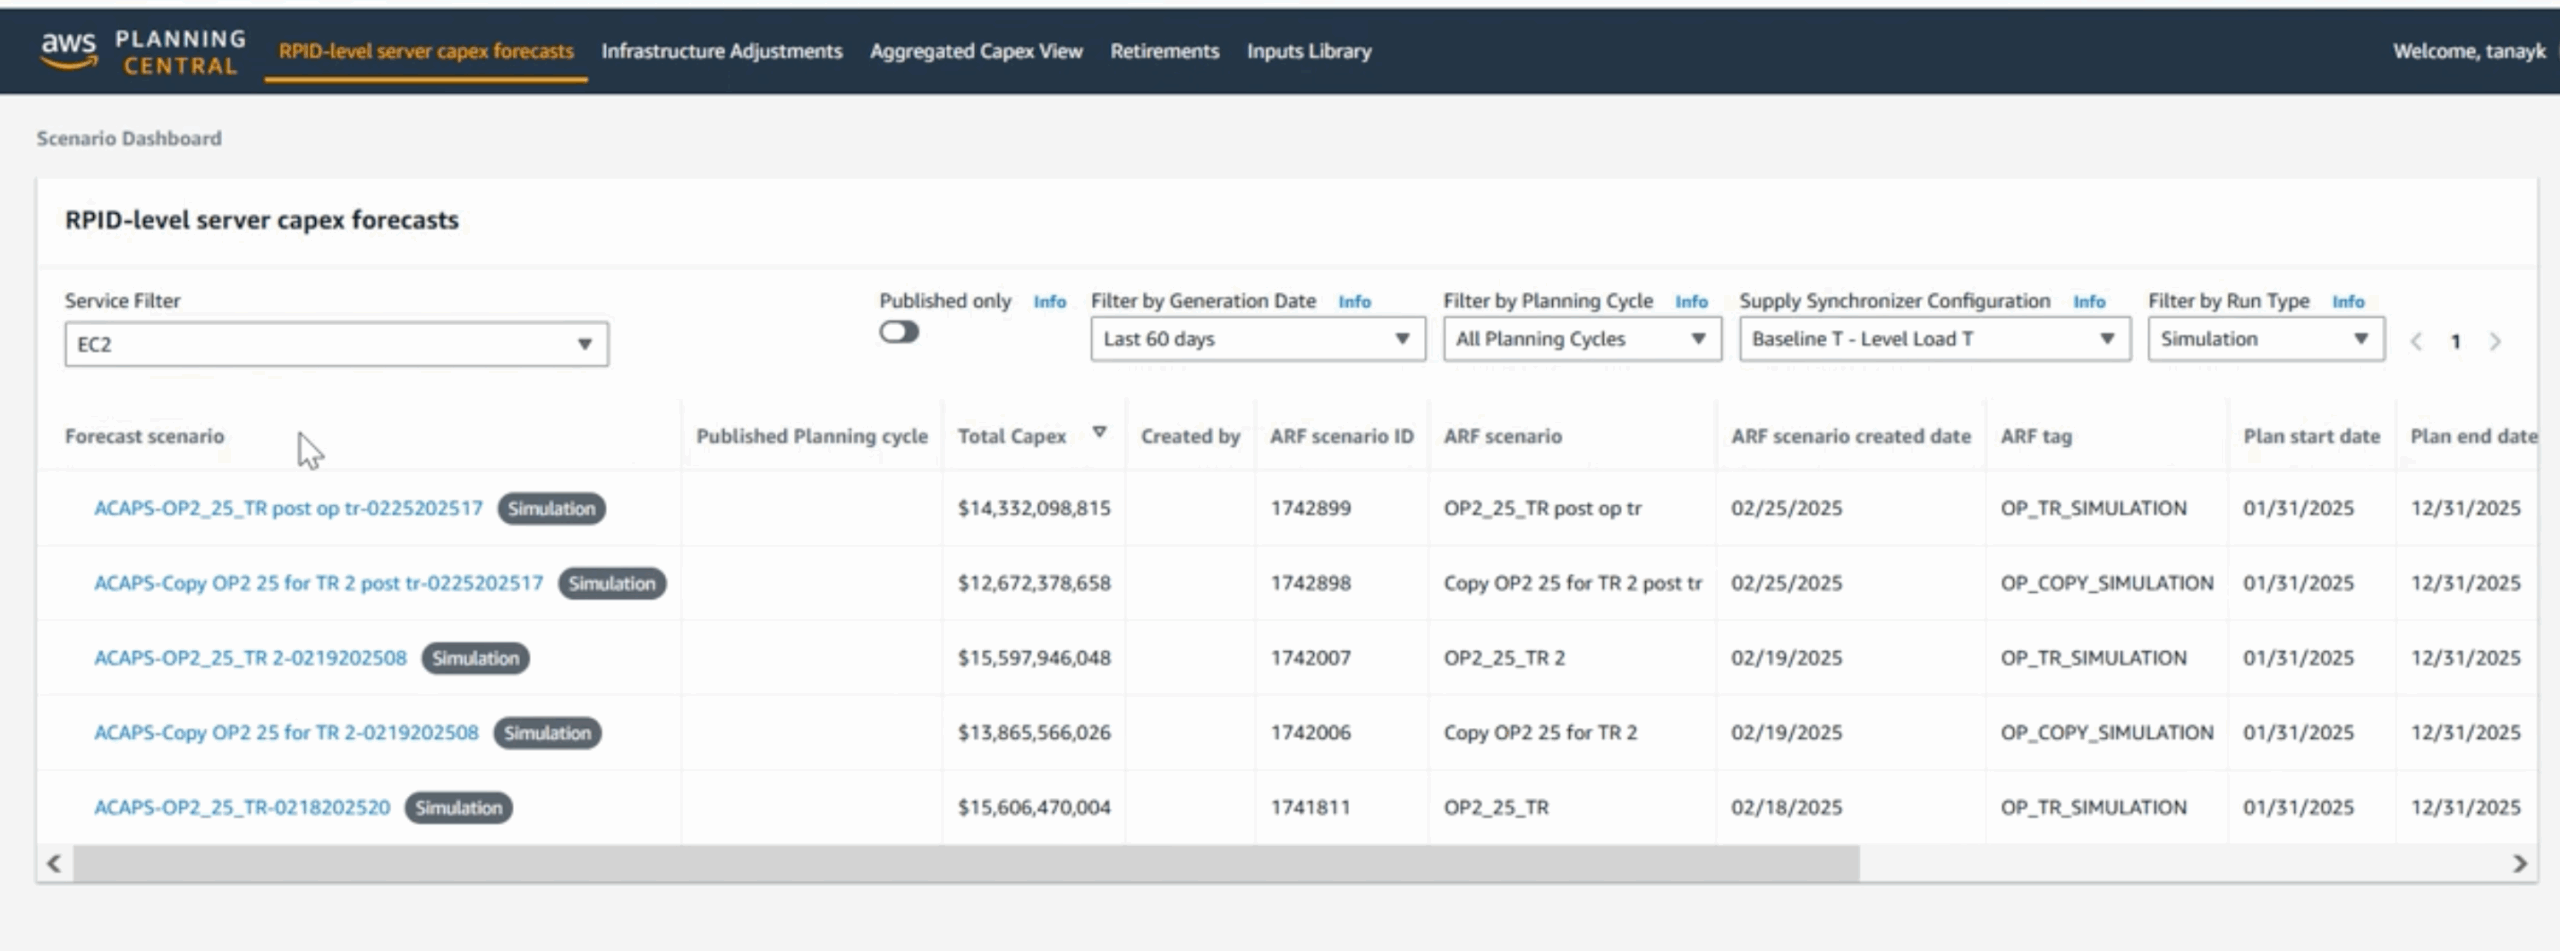Open the Service Filter EC2 dropdown
This screenshot has height=951, width=2560.
coord(336,344)
